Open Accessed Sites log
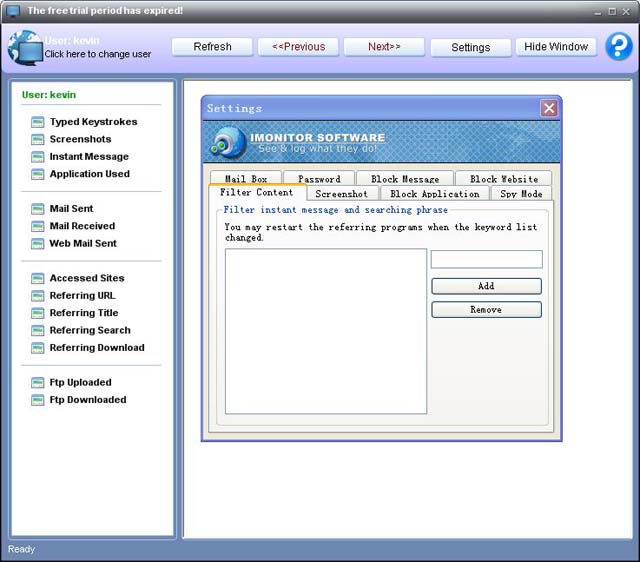The width and height of the screenshot is (640, 562). pyautogui.click(x=87, y=278)
